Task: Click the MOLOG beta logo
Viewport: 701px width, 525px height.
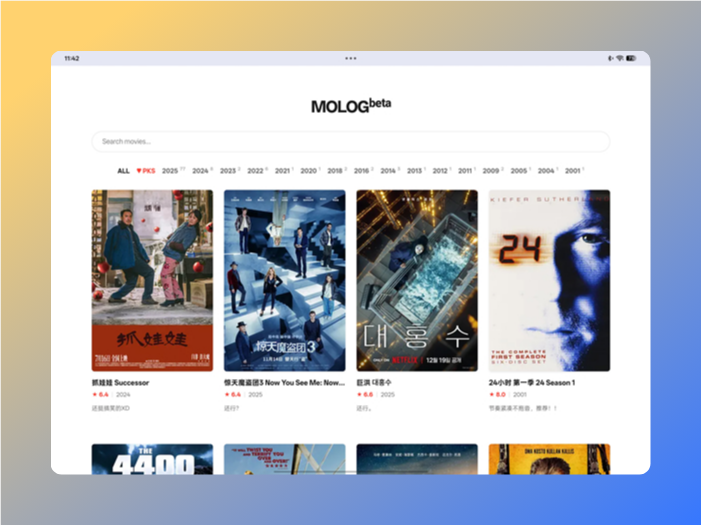Action: [x=350, y=106]
